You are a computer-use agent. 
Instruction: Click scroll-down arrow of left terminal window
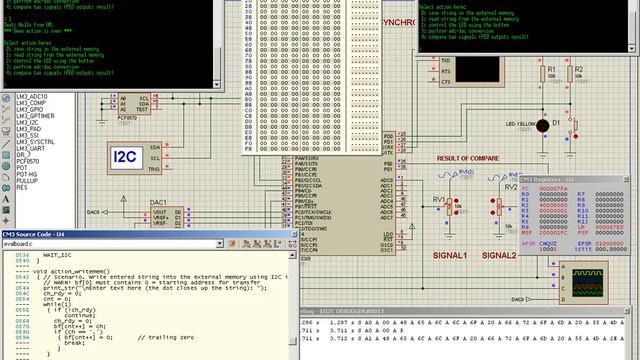[217, 84]
